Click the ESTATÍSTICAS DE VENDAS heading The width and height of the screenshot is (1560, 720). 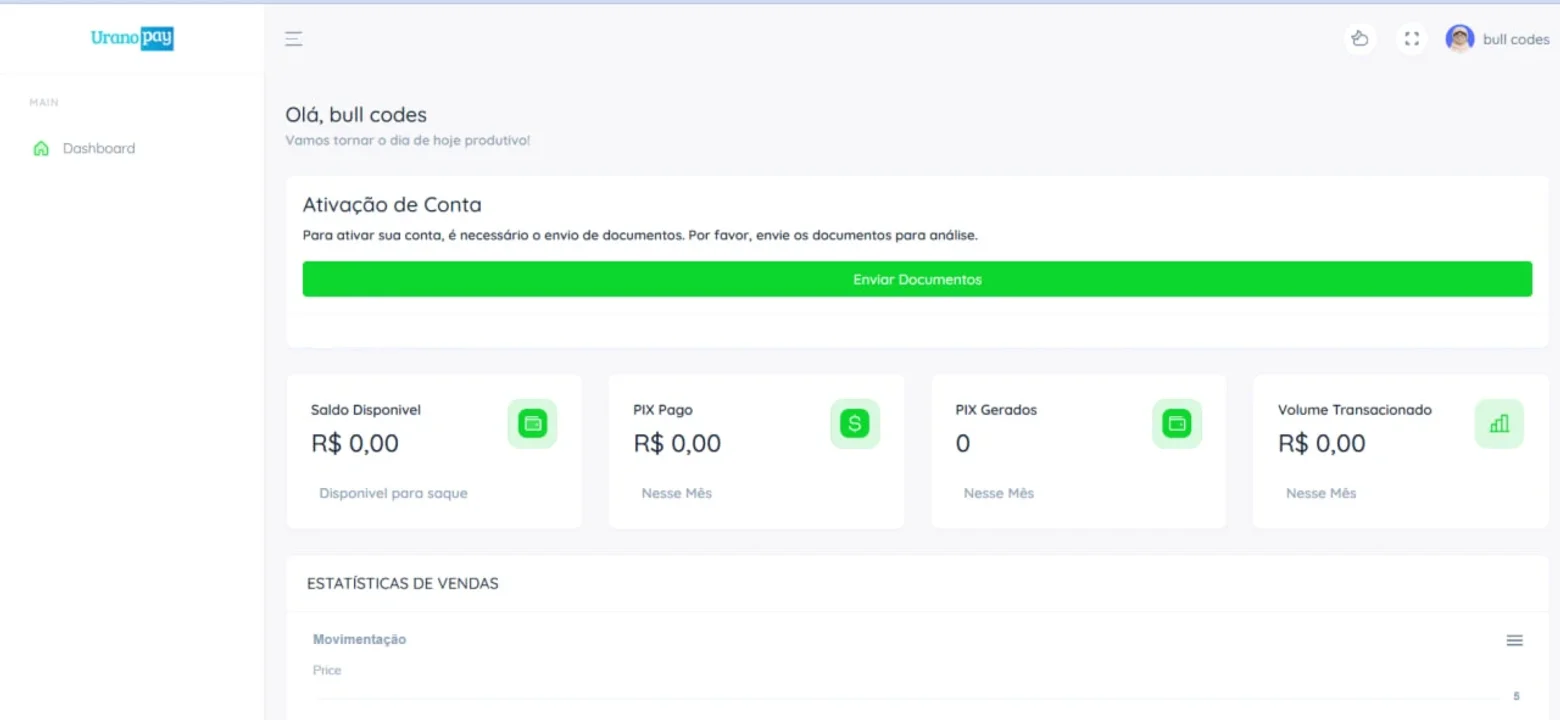402,583
